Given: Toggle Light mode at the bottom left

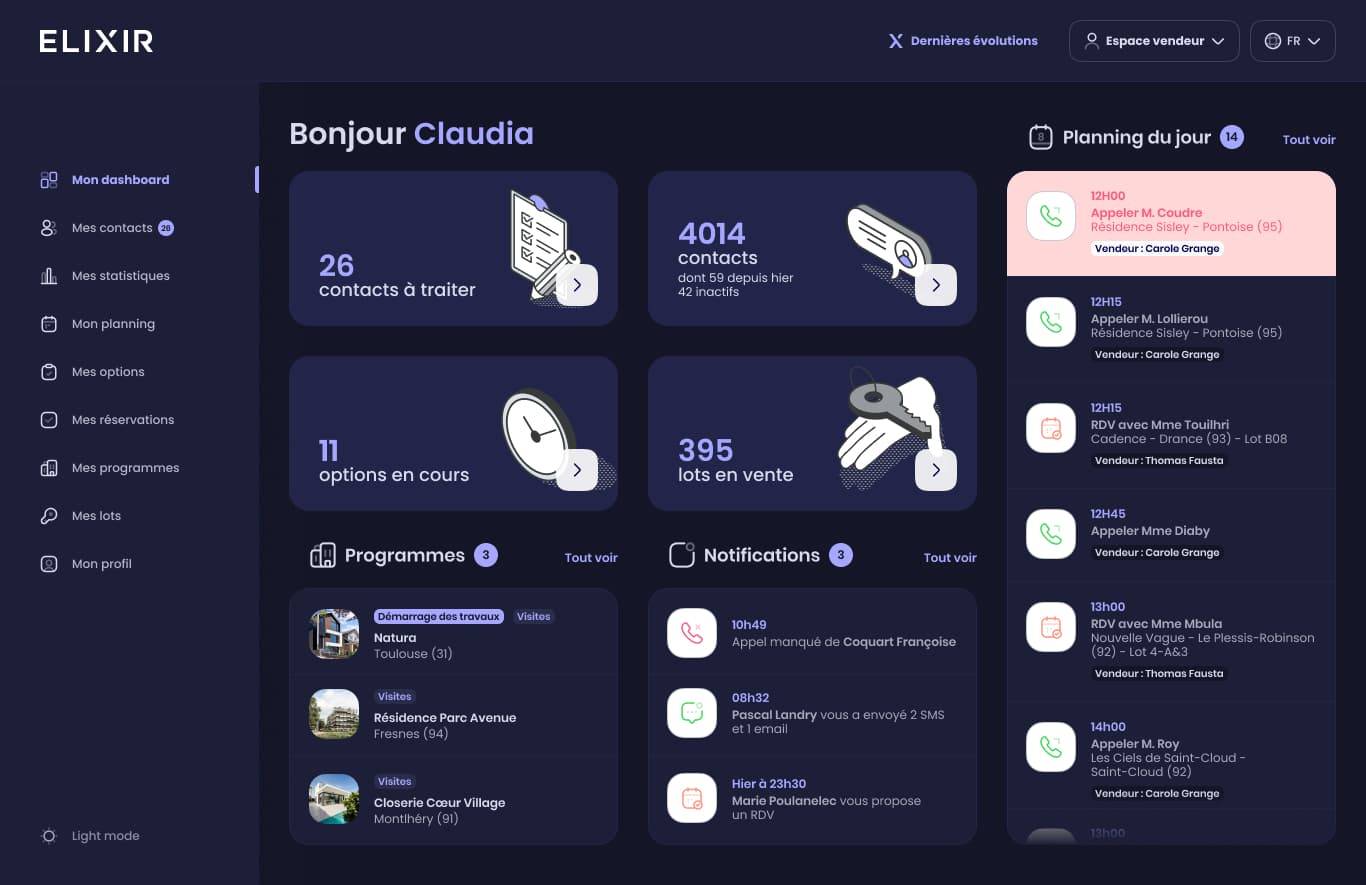Looking at the screenshot, I should (x=48, y=836).
